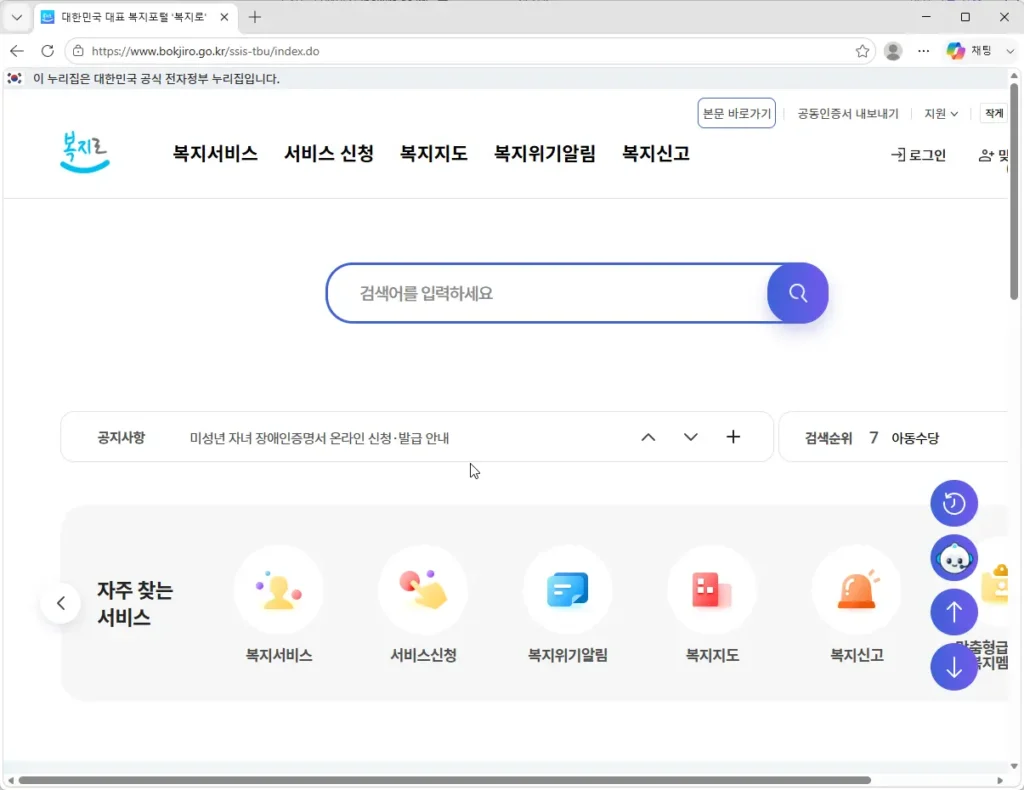
Task: Open the Copilot 채팅 button
Action: (969, 51)
